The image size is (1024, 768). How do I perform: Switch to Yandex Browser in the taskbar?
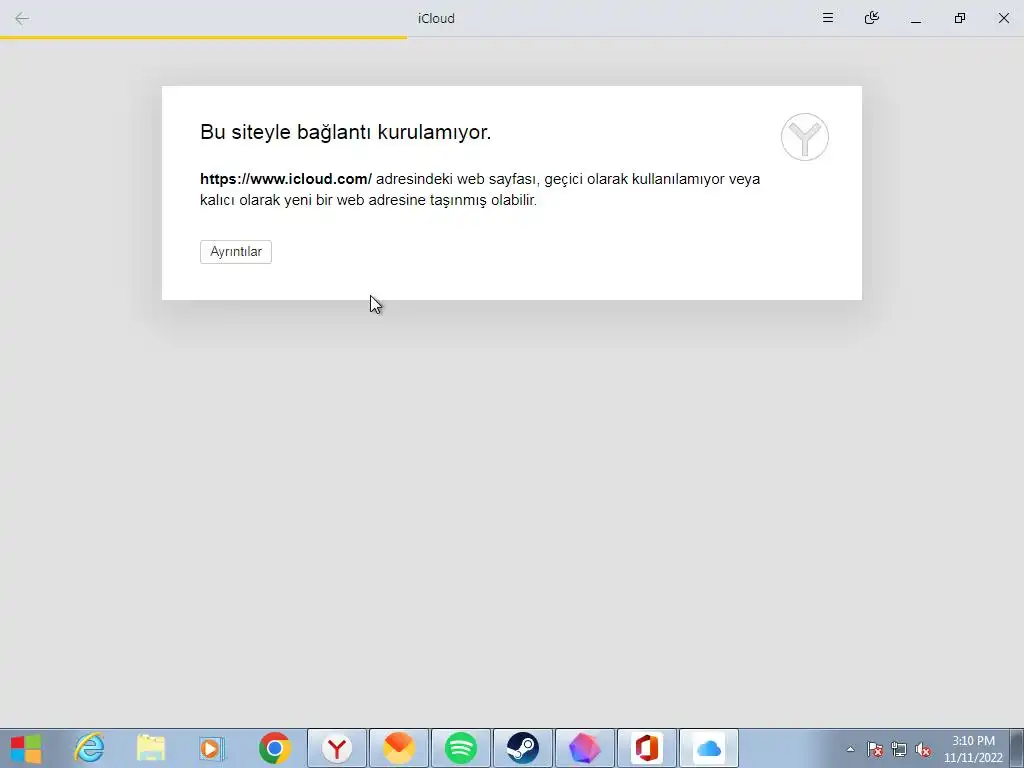337,748
